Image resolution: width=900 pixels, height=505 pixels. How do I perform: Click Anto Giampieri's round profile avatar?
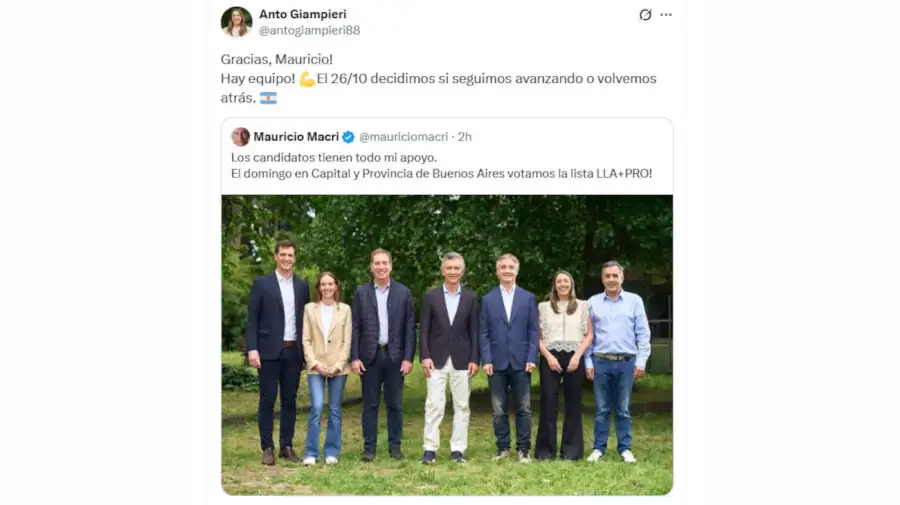(236, 22)
